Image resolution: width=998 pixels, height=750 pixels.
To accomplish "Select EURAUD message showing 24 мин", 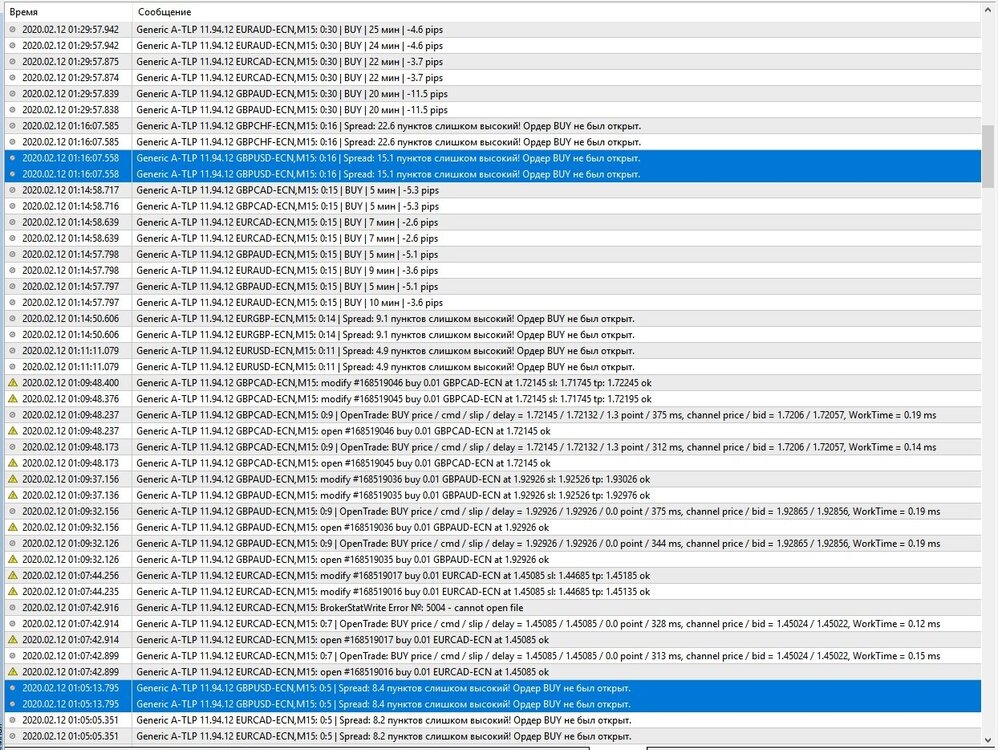I will tap(290, 45).
